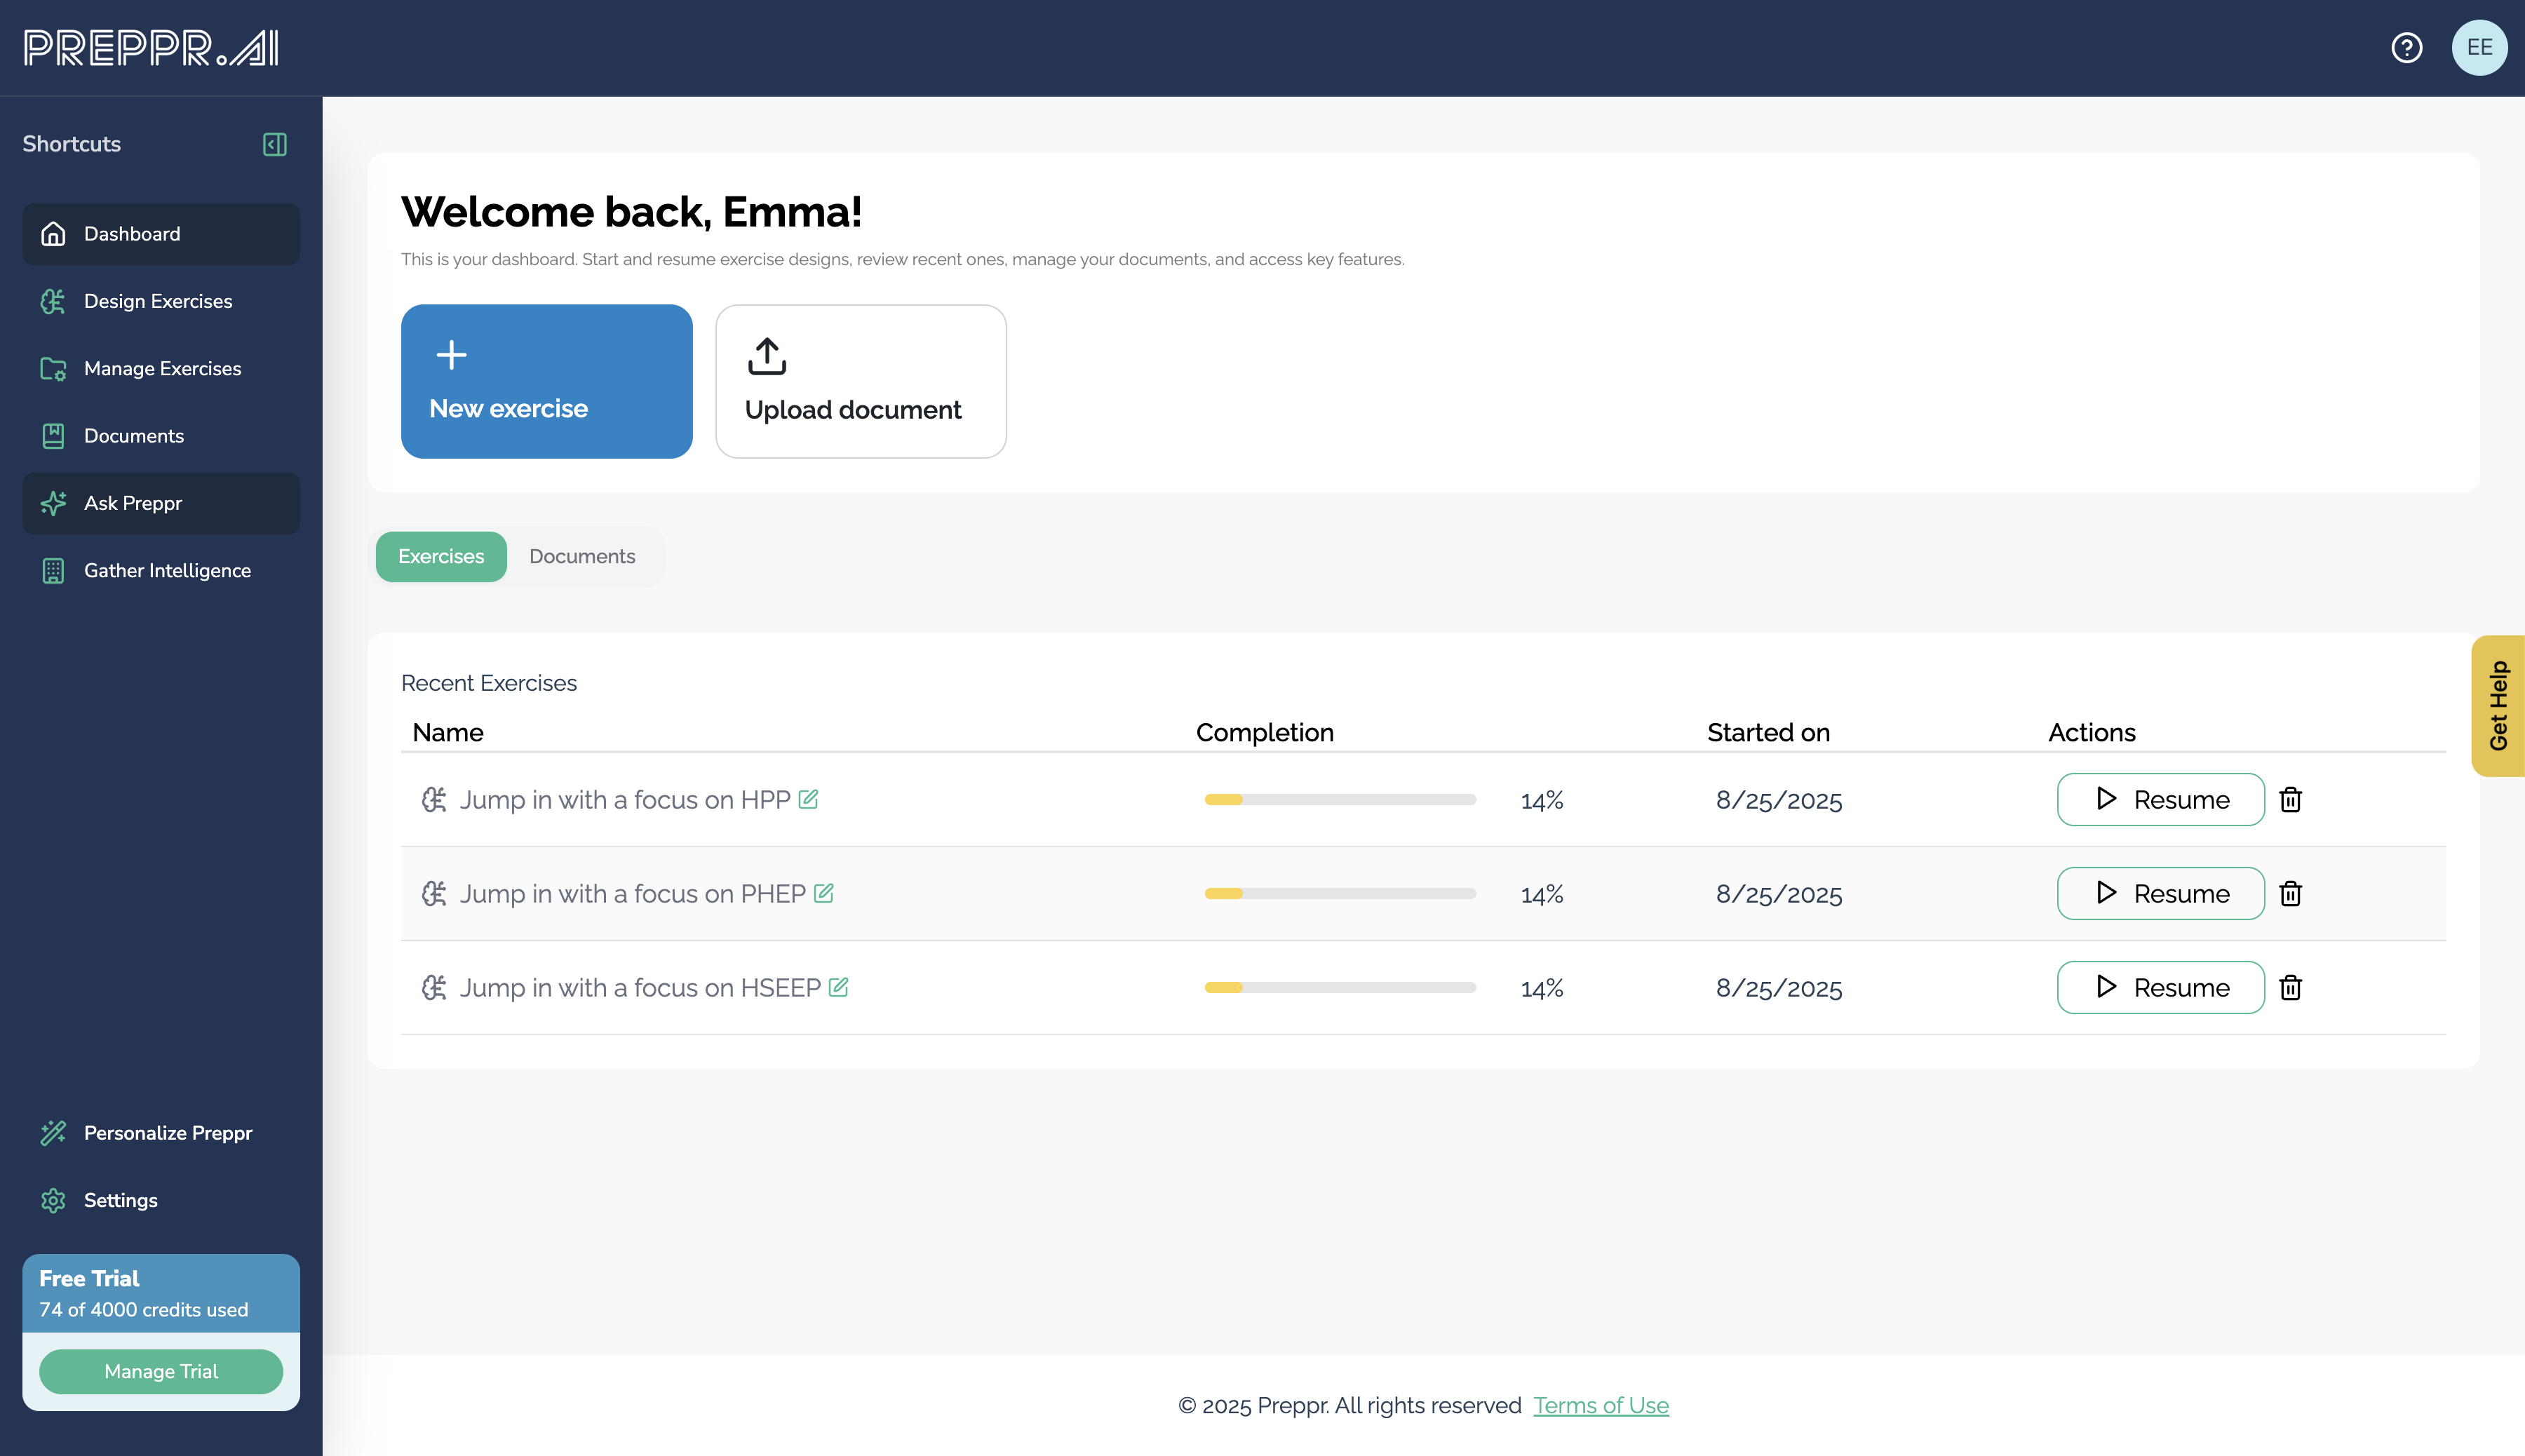Image resolution: width=2525 pixels, height=1456 pixels.
Task: Open Gather Intelligence page
Action: coord(161,571)
